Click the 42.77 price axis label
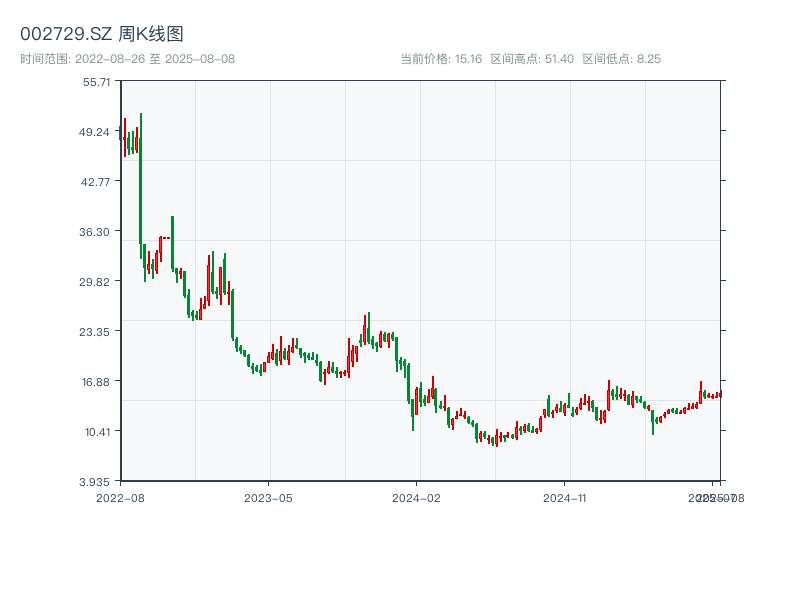Viewport: 800px width, 600px height. [97, 182]
